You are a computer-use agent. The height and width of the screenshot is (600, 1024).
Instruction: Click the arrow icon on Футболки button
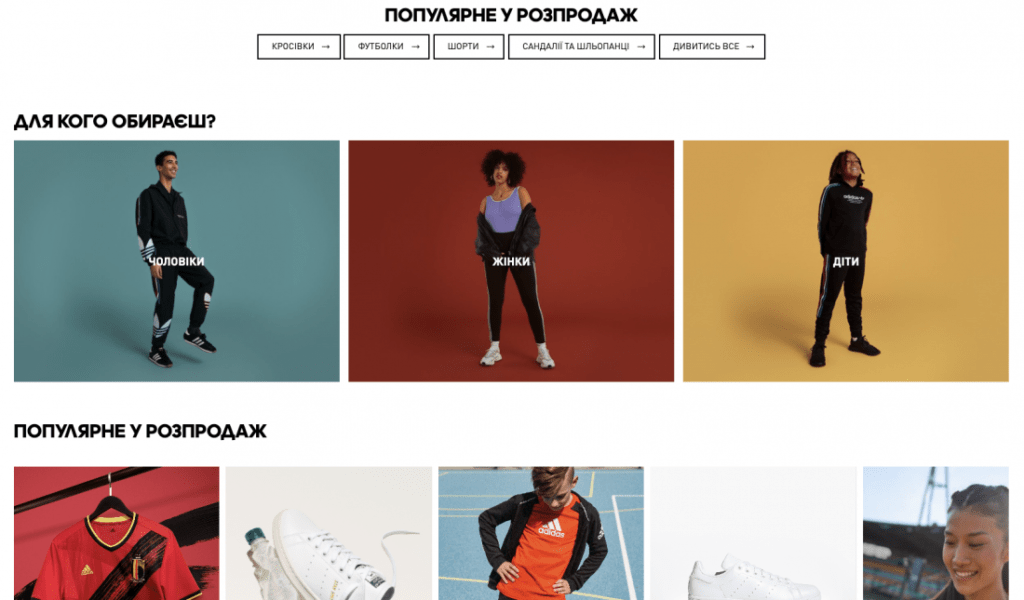coord(415,47)
